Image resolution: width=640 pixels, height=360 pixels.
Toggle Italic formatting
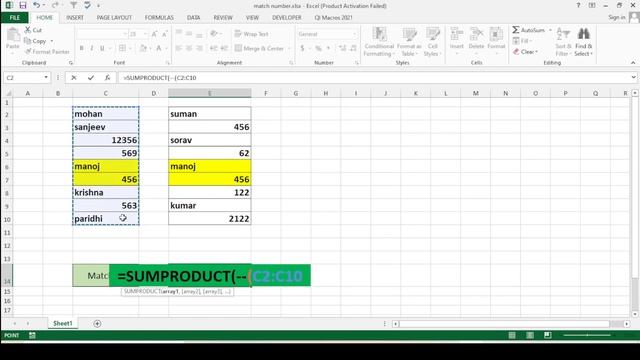(92, 48)
